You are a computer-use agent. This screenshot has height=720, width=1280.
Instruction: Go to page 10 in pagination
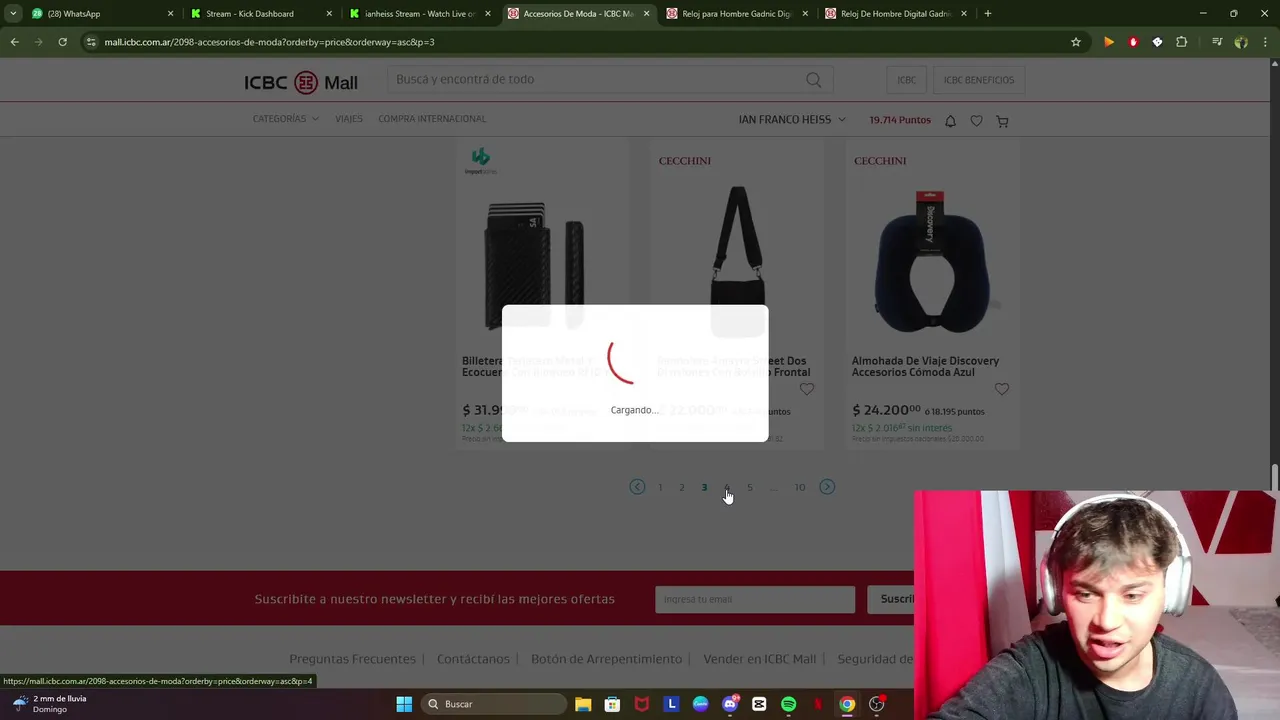coord(799,487)
